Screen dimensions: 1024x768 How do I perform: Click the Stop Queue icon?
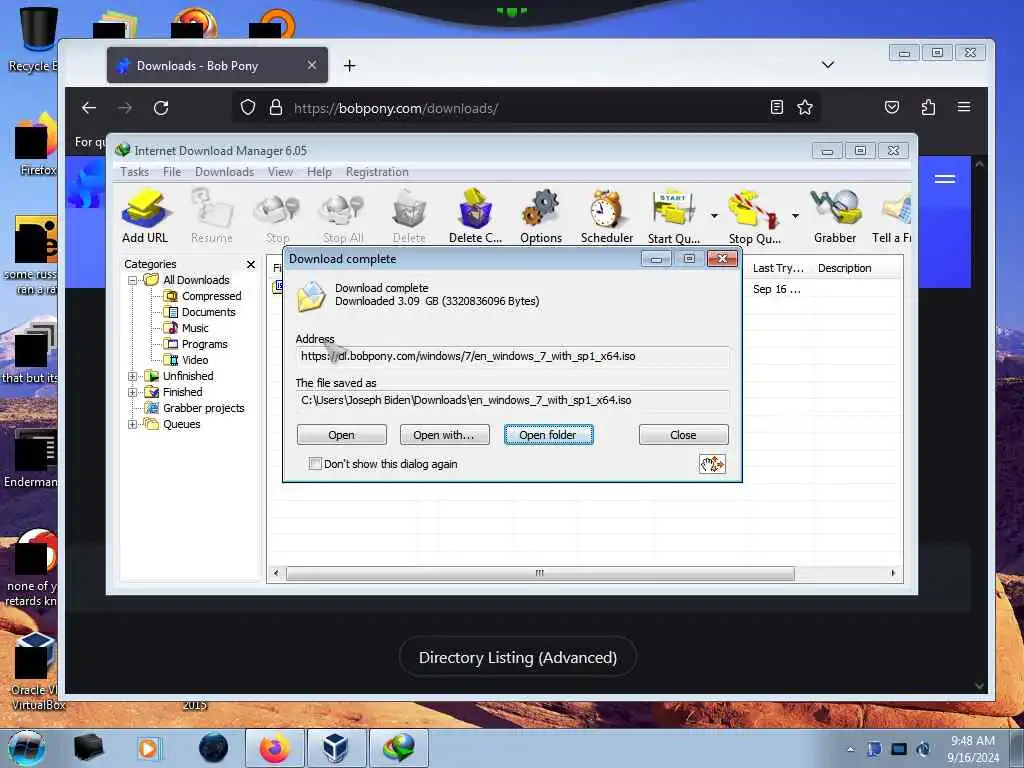(754, 216)
